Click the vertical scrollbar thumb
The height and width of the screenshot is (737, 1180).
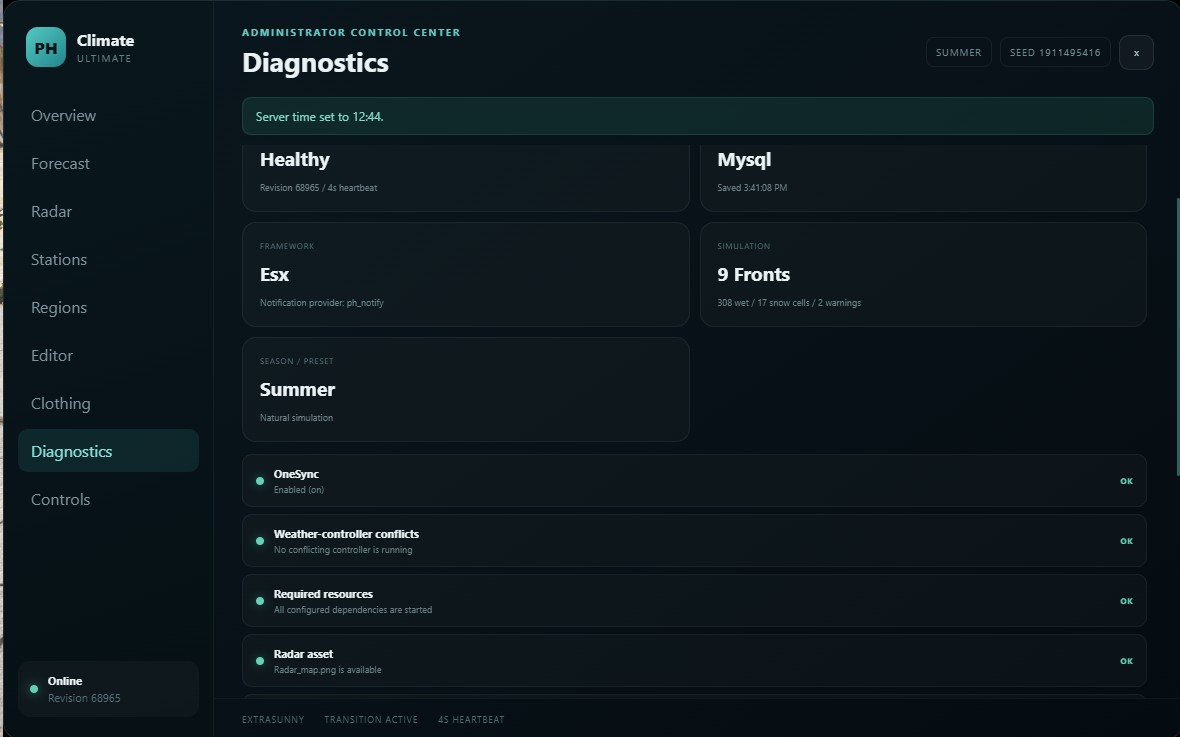click(1177, 337)
